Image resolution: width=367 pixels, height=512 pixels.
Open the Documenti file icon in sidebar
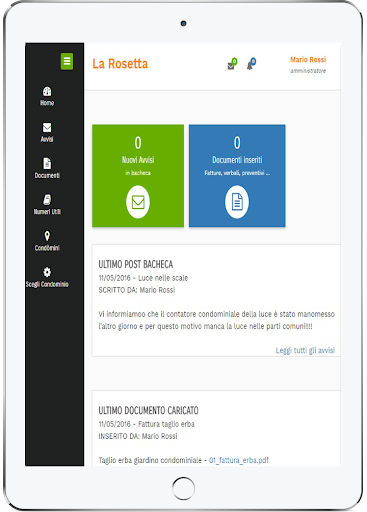point(47,163)
